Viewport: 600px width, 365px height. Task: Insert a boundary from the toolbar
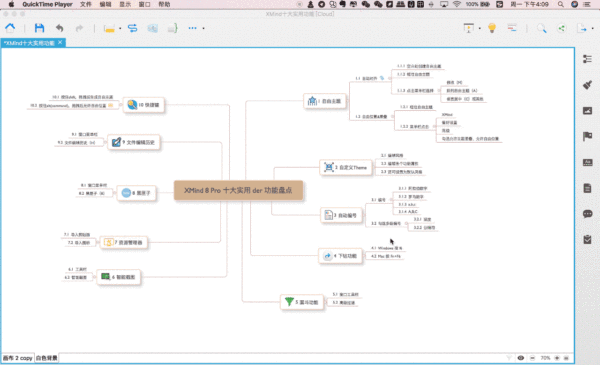click(152, 28)
